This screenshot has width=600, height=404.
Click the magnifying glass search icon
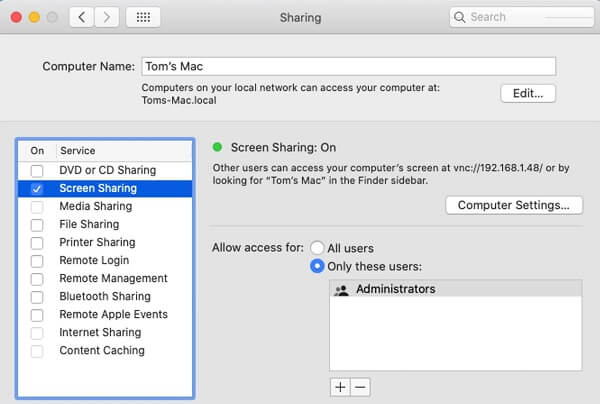point(461,17)
